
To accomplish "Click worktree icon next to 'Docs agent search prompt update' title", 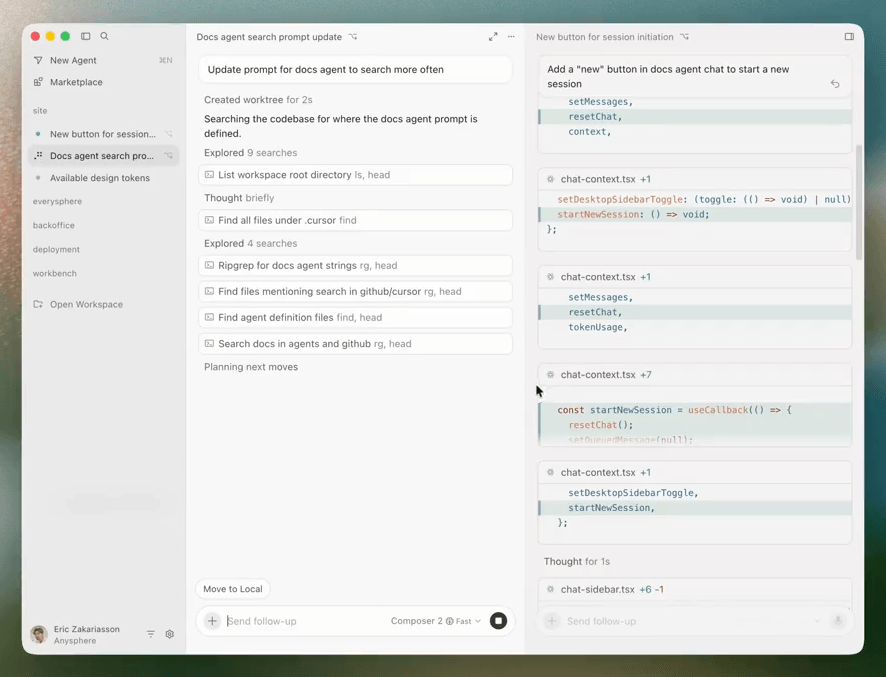I will [x=353, y=37].
